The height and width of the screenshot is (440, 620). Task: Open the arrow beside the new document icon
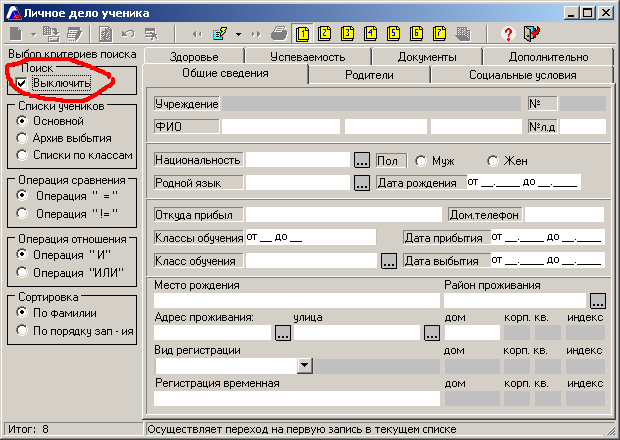coord(34,34)
